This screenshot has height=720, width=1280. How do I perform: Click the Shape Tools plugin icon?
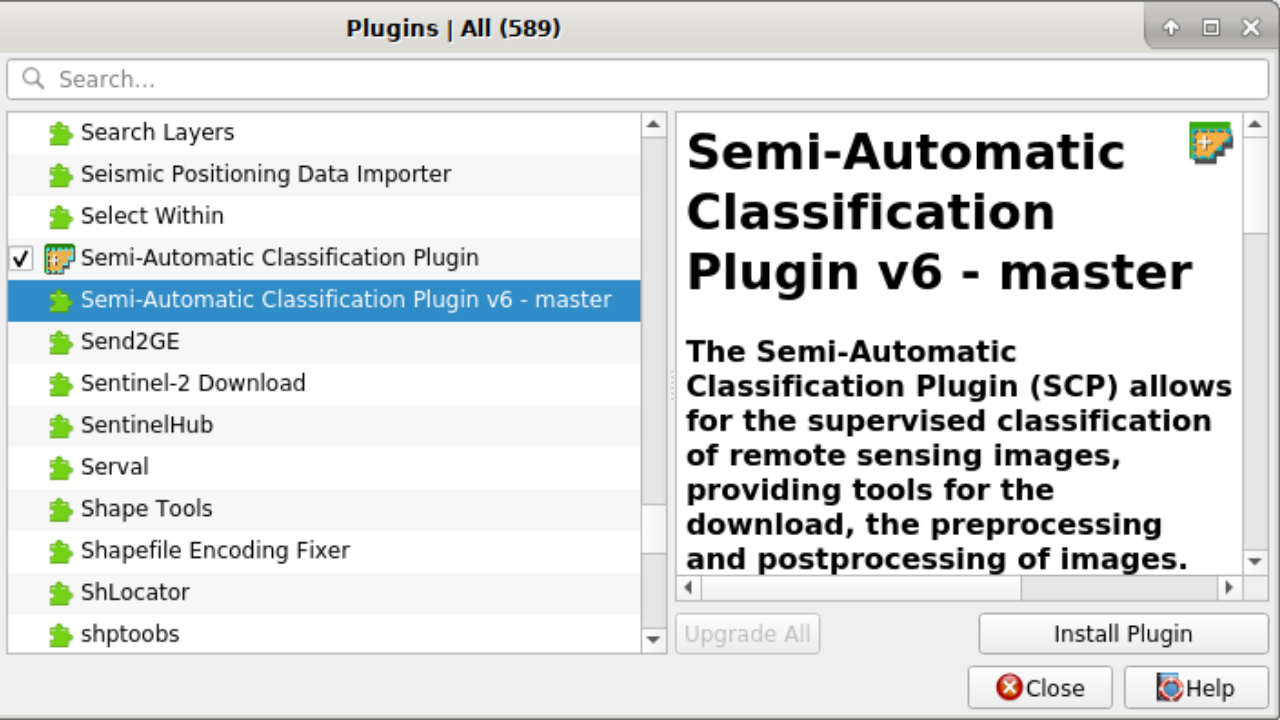[61, 509]
